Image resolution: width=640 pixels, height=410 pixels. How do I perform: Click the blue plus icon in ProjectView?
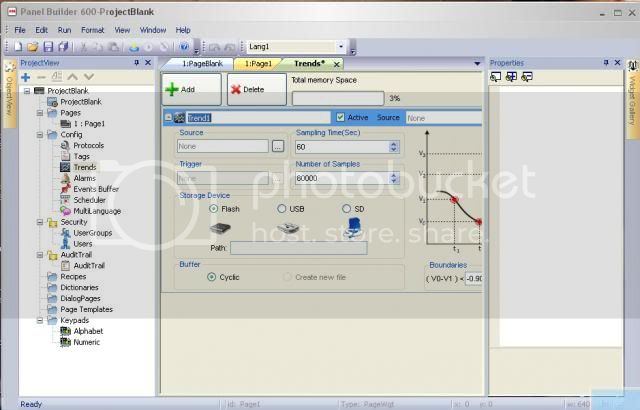(x=26, y=77)
